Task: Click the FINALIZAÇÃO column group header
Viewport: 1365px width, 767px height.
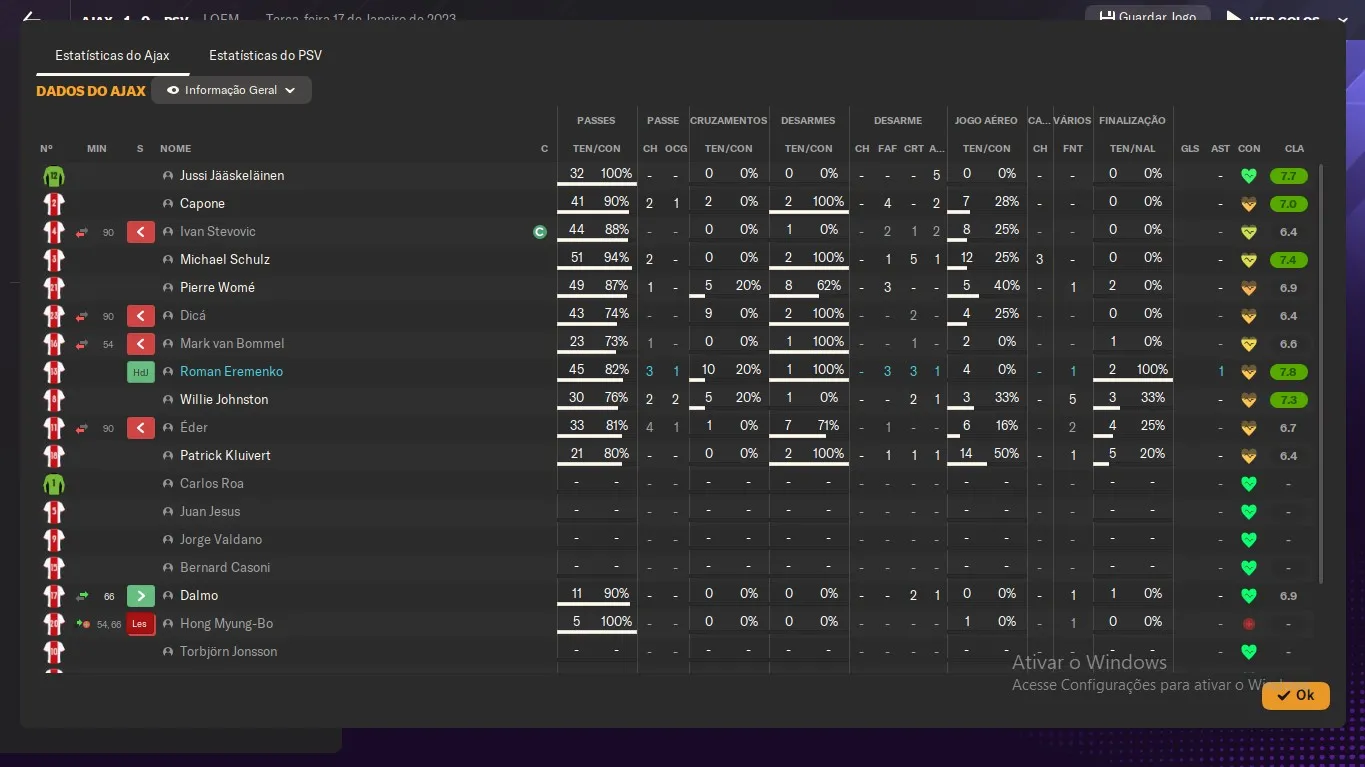Action: tap(1132, 121)
